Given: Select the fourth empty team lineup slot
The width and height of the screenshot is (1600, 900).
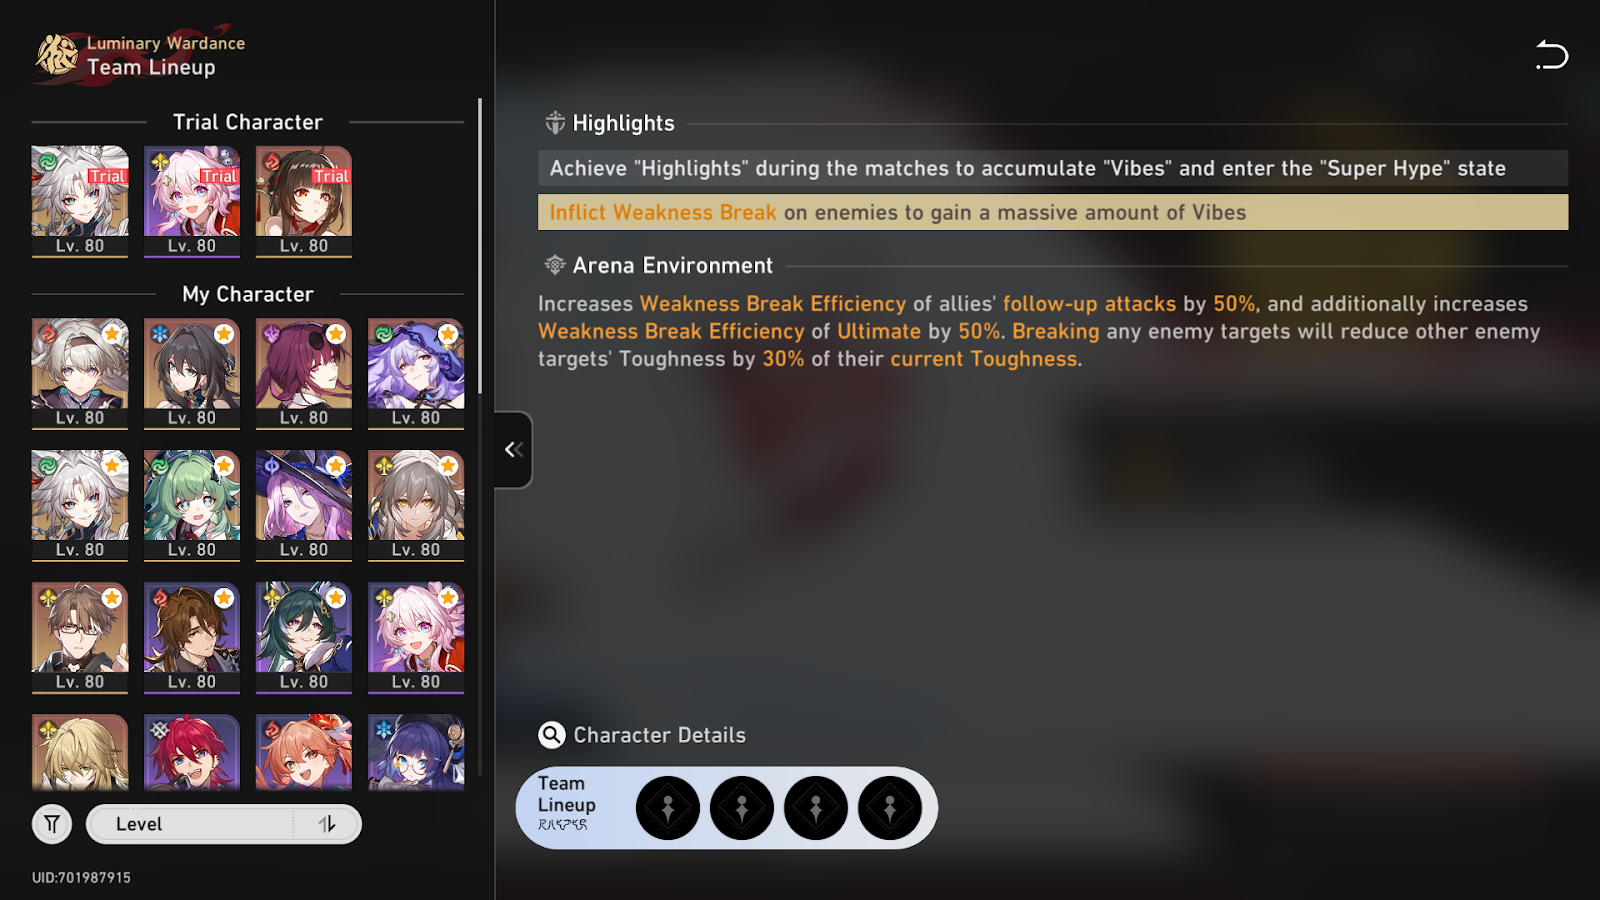Looking at the screenshot, I should (890, 808).
